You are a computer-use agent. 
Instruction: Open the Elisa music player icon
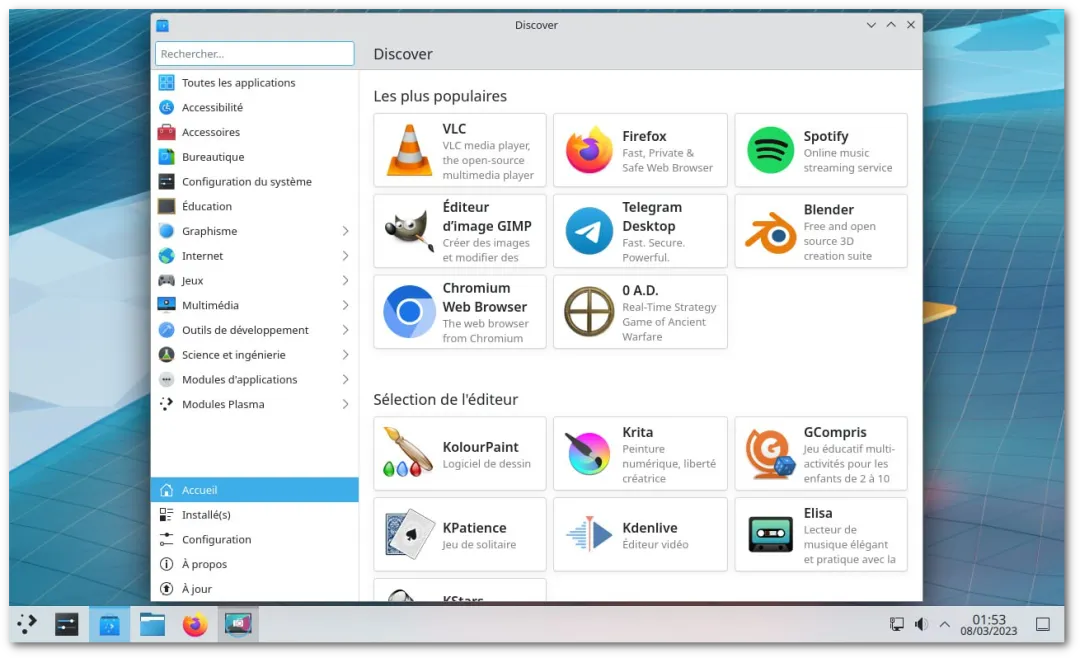coord(770,534)
